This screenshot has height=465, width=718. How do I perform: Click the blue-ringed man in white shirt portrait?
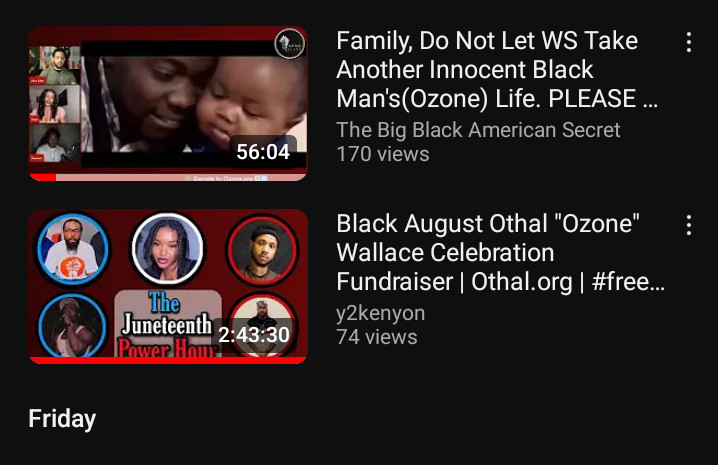click(x=72, y=250)
